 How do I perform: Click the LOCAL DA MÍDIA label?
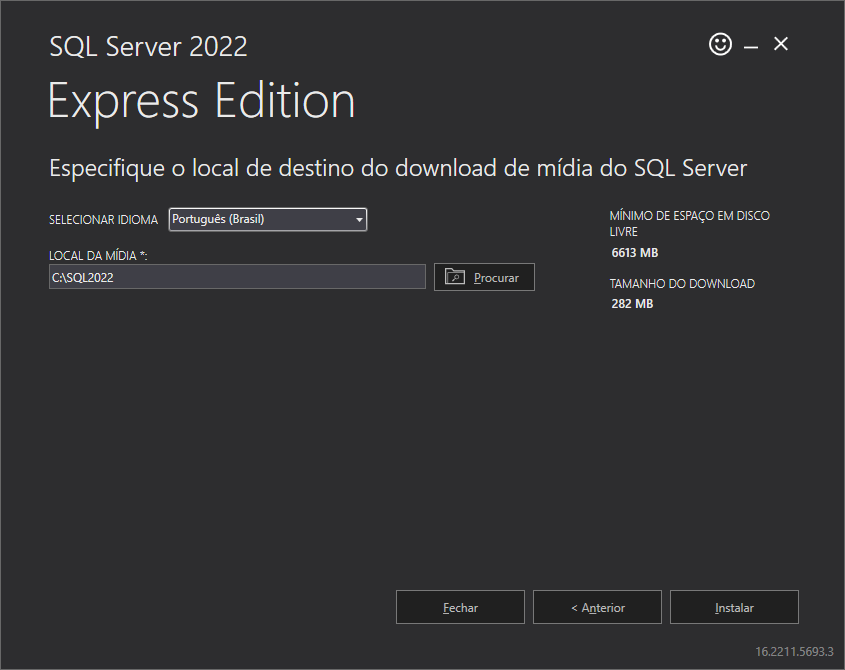coord(98,256)
